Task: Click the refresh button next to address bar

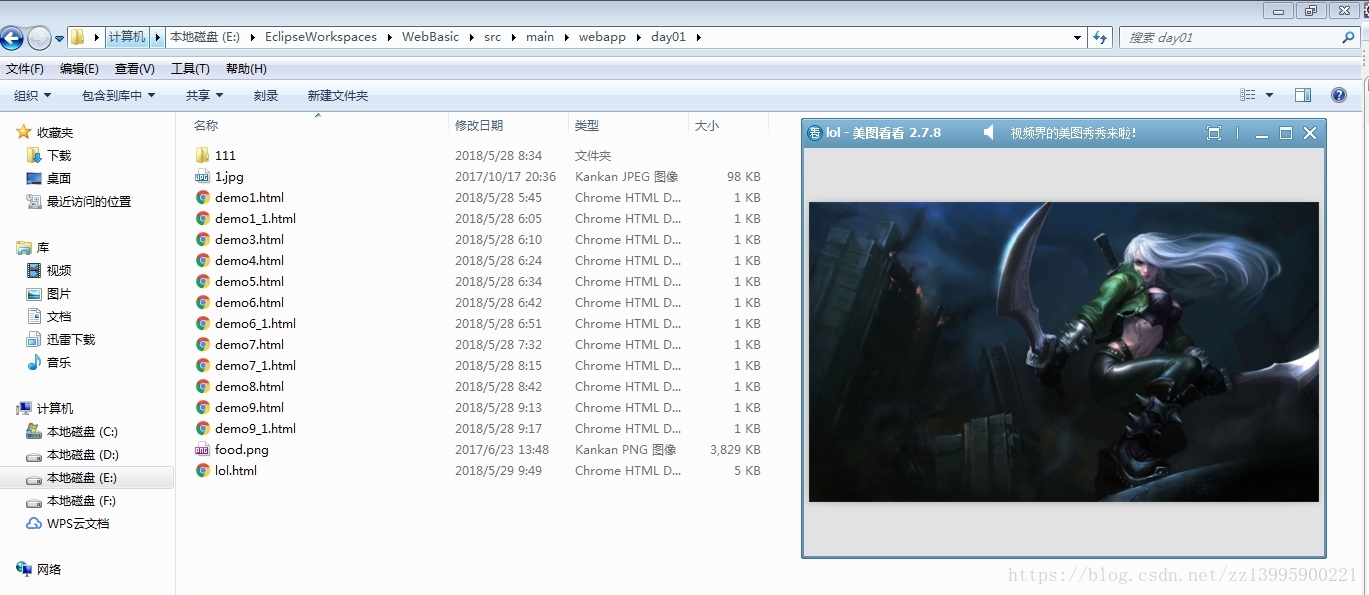Action: [x=1100, y=37]
